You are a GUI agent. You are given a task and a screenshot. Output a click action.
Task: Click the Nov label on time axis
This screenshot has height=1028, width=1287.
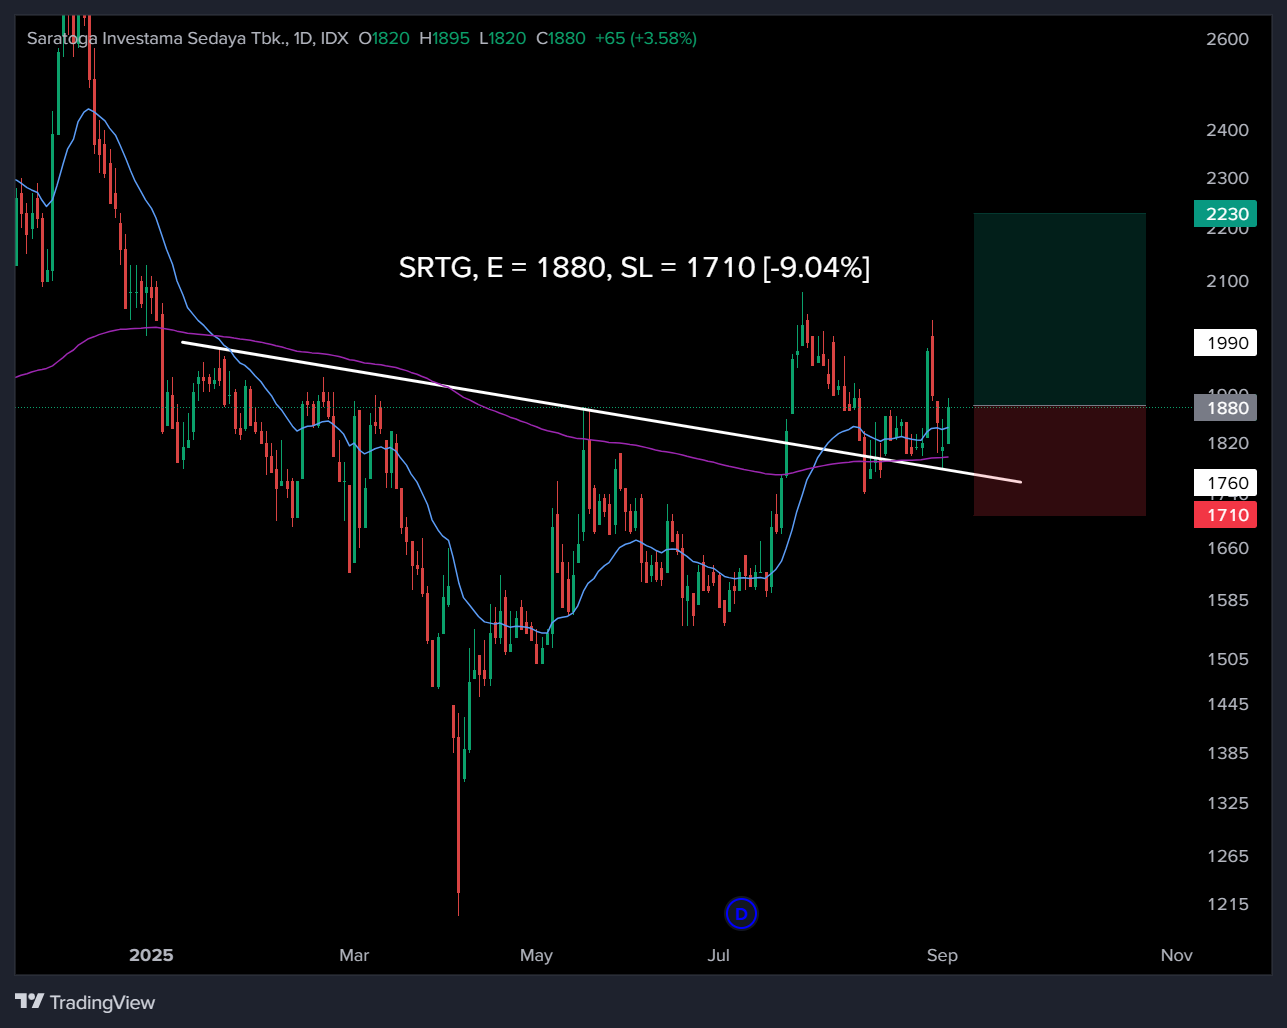click(1177, 955)
